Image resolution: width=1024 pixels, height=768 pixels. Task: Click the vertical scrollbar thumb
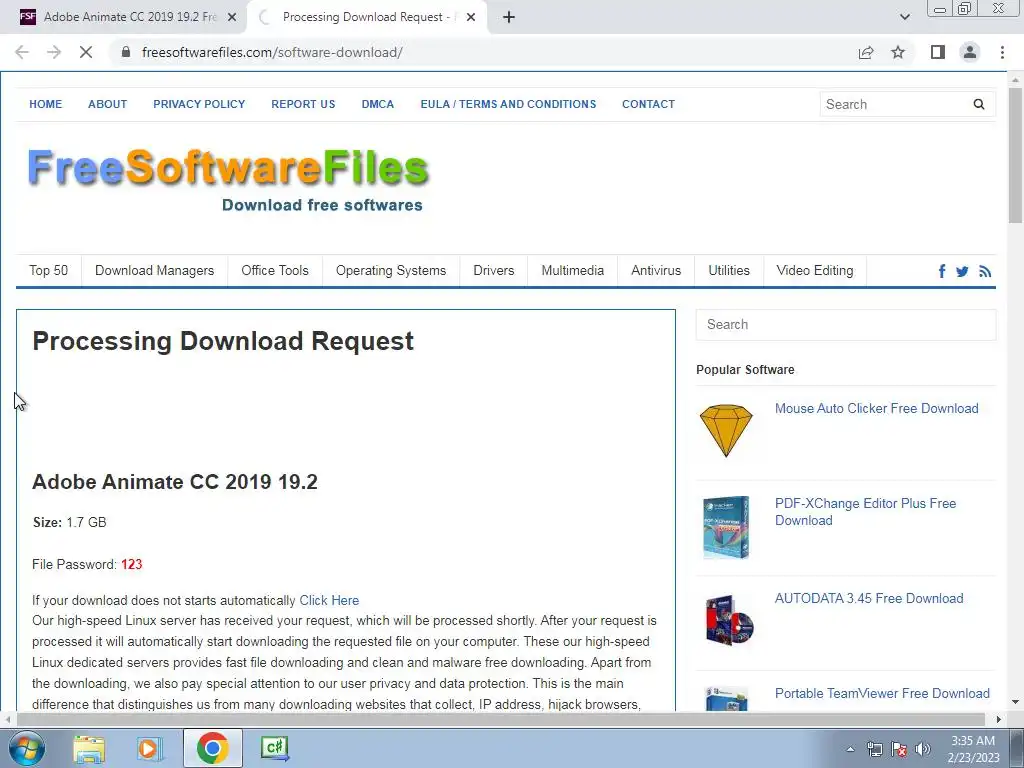pyautogui.click(x=1016, y=155)
